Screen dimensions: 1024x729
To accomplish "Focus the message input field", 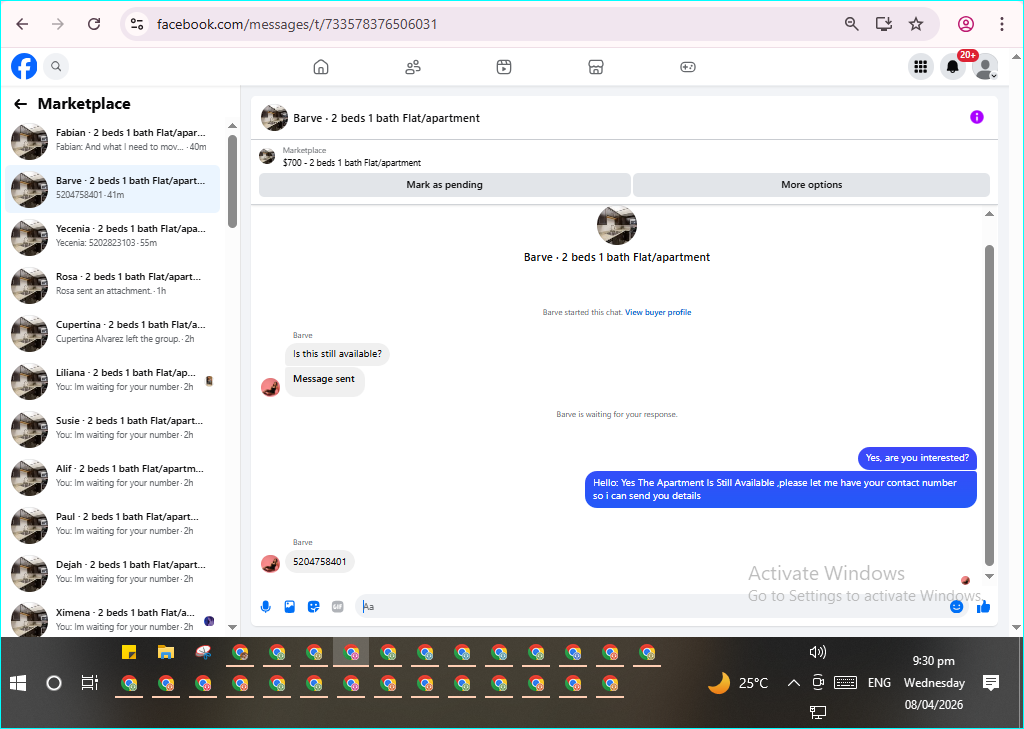I will (x=653, y=607).
